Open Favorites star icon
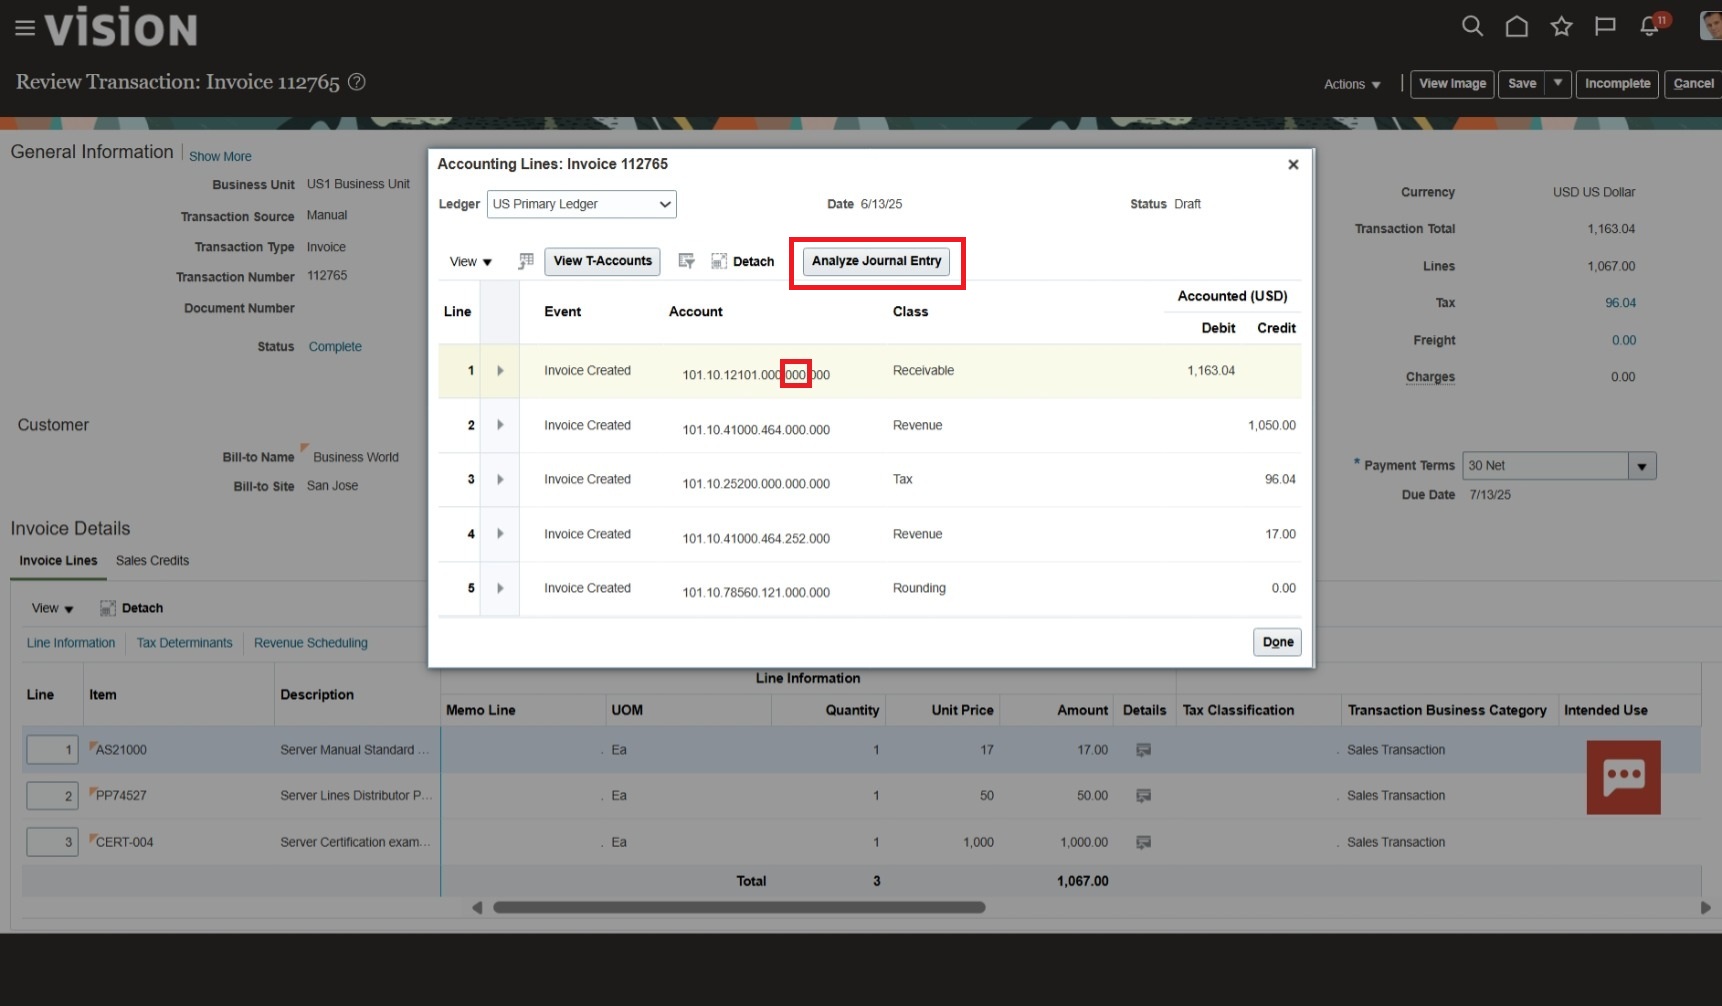Image resolution: width=1722 pixels, height=1006 pixels. [1561, 26]
